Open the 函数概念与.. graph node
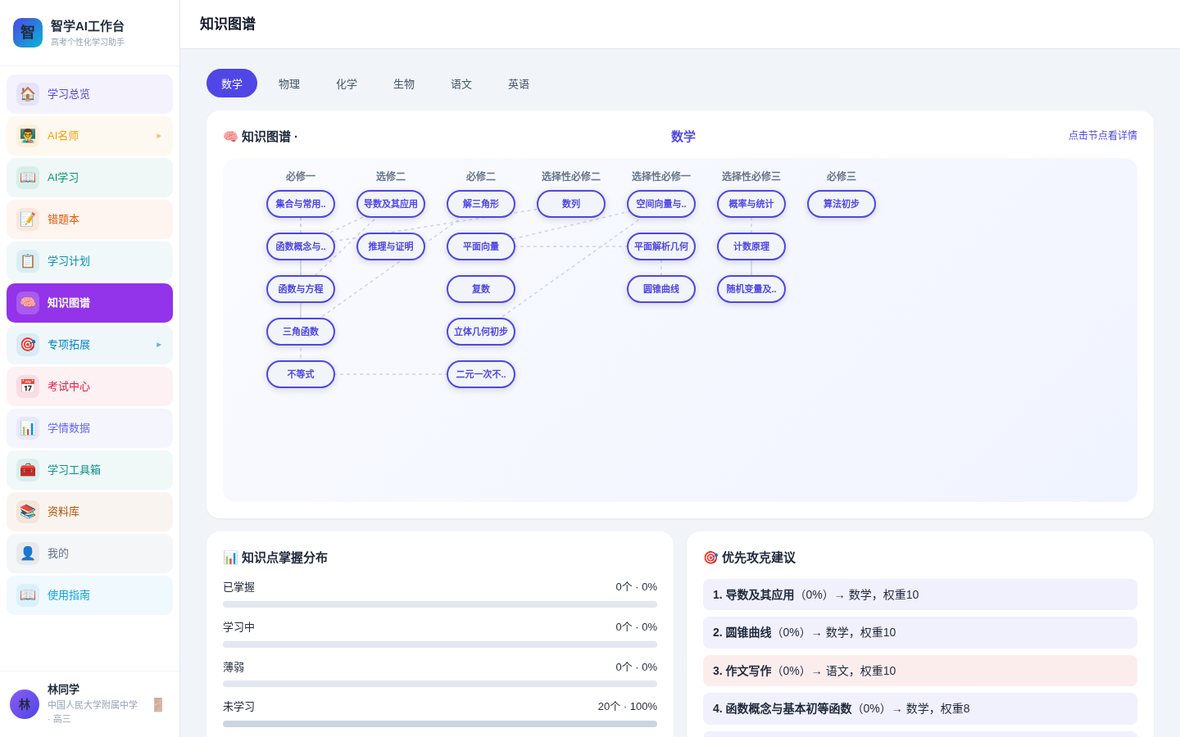The image size is (1180, 737). [x=300, y=246]
